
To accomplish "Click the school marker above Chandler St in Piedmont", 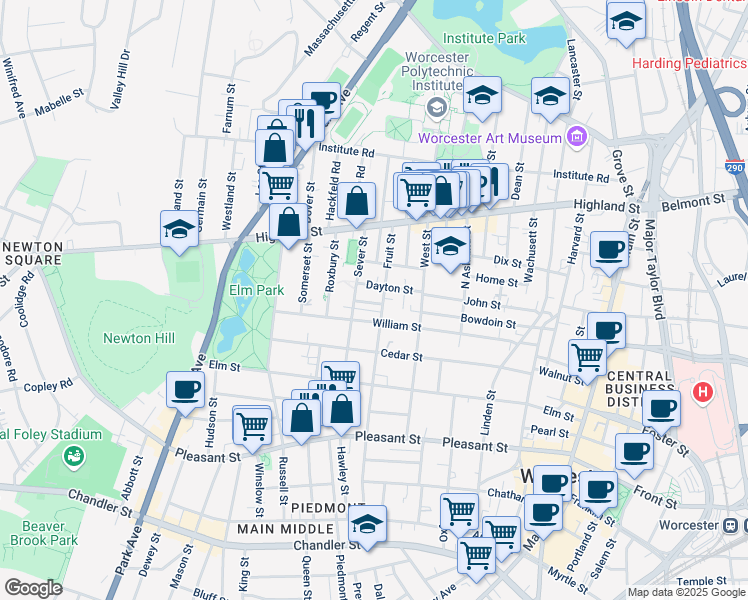I will [x=367, y=527].
